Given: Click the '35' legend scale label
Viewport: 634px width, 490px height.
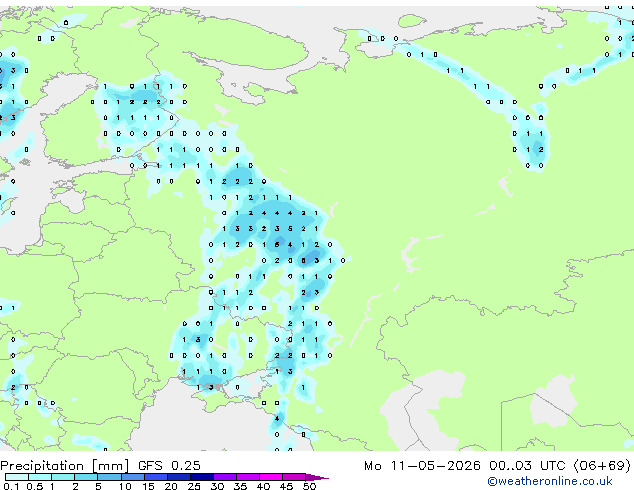Looking at the screenshot, I should pyautogui.click(x=240, y=486).
